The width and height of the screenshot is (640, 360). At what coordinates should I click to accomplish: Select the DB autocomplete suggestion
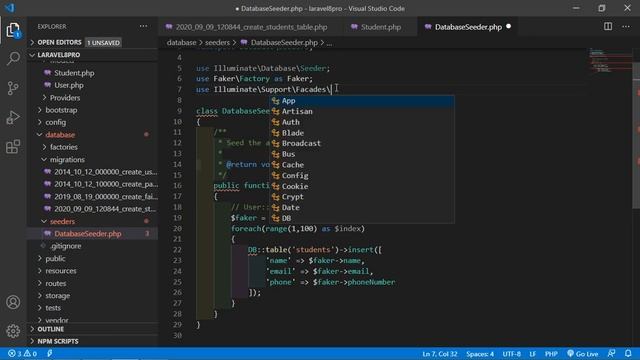361,218
